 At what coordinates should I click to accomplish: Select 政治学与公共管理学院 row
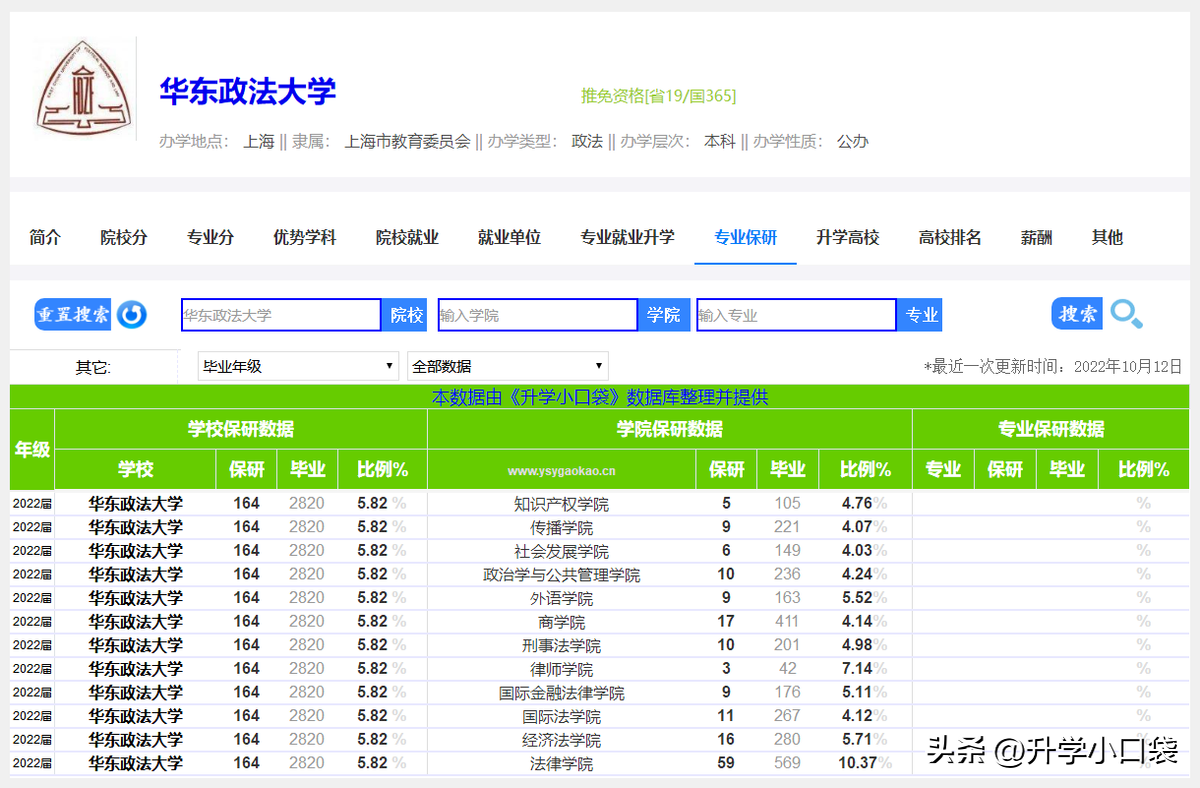pos(561,574)
